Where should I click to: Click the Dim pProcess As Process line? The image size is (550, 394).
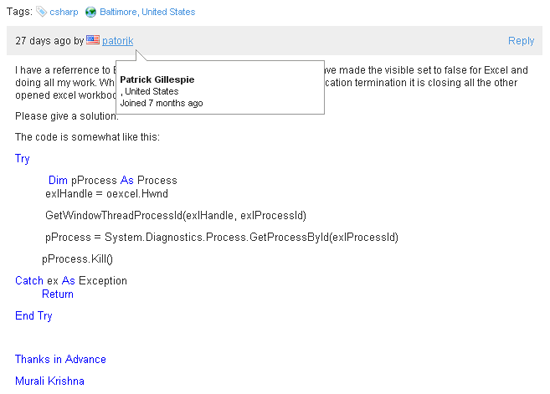(x=113, y=180)
